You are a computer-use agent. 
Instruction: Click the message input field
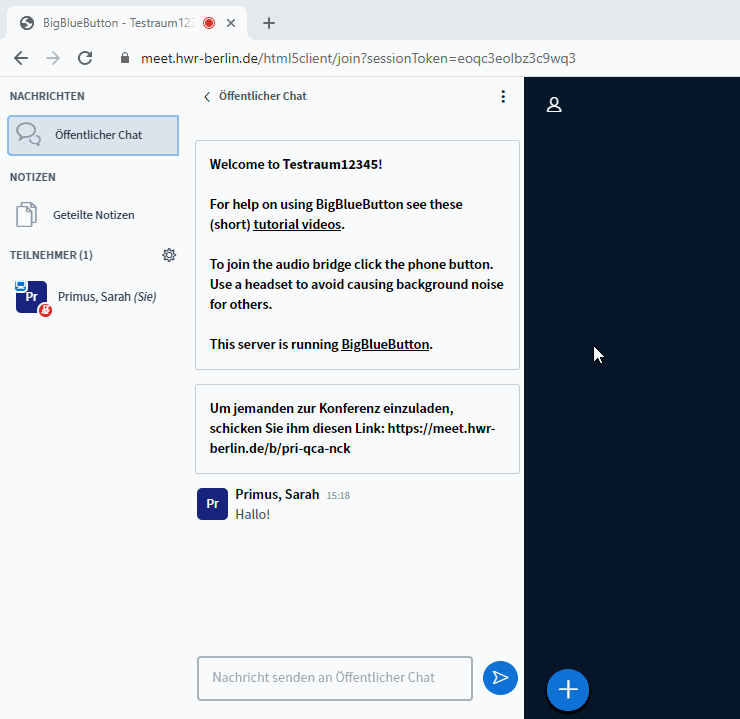[x=335, y=678]
